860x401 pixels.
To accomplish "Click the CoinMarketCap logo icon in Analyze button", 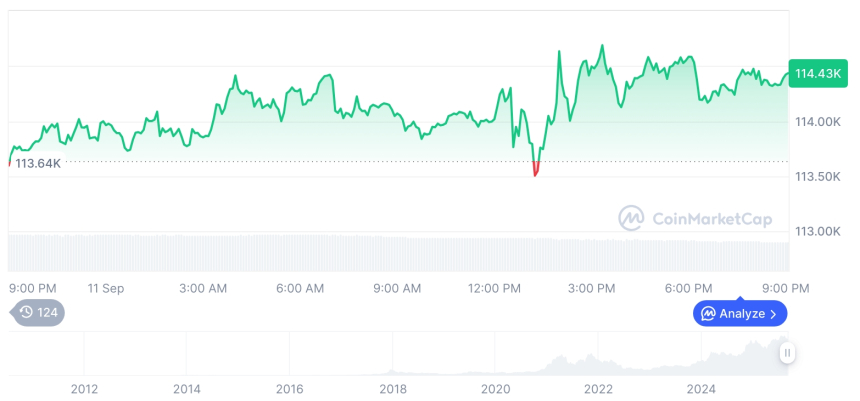I will (x=708, y=314).
